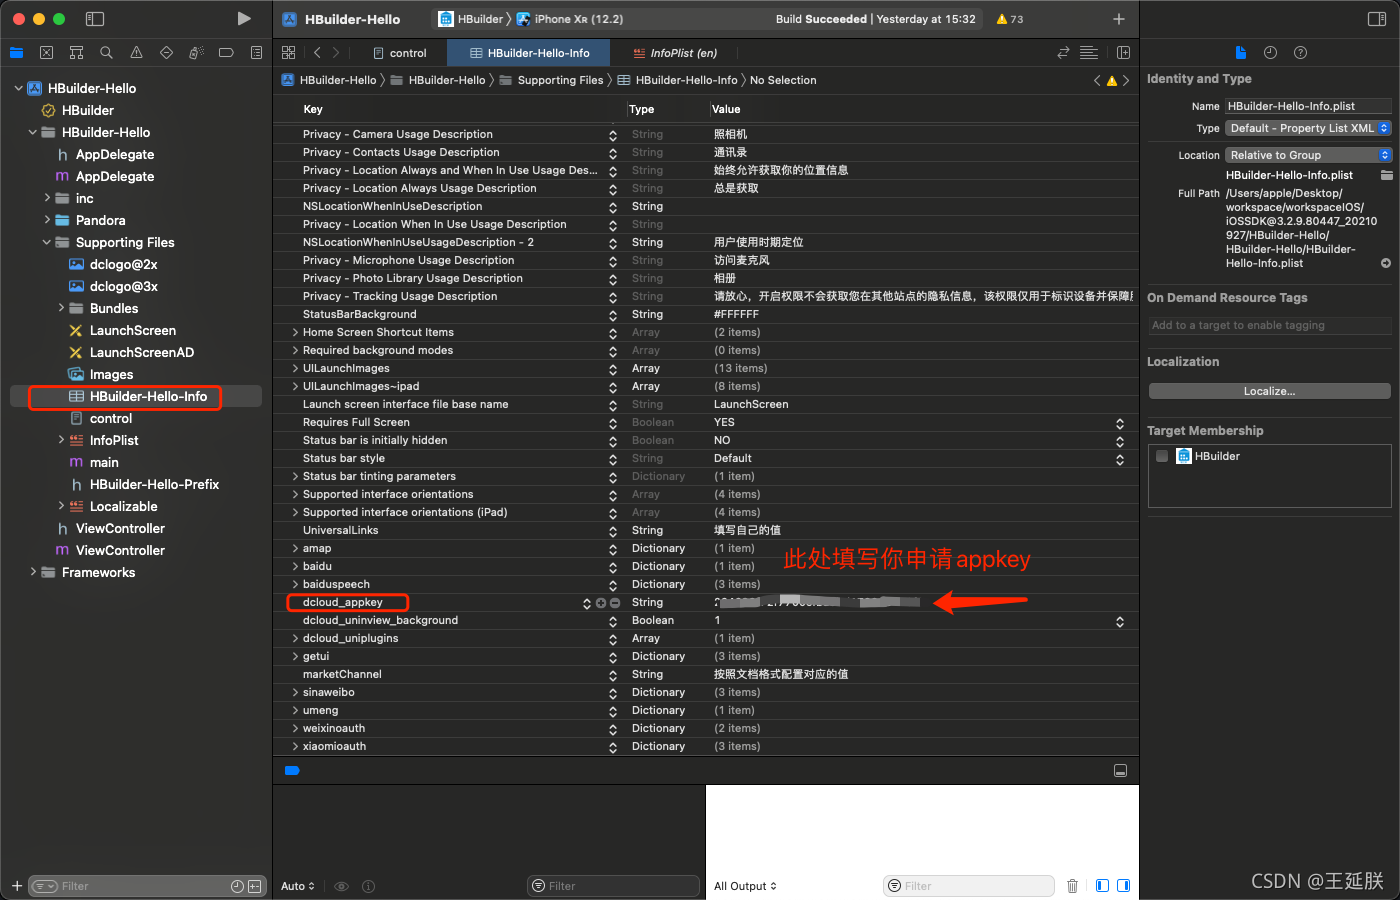The height and width of the screenshot is (900, 1400).
Task: Switch to the control editor tab
Action: pos(400,53)
